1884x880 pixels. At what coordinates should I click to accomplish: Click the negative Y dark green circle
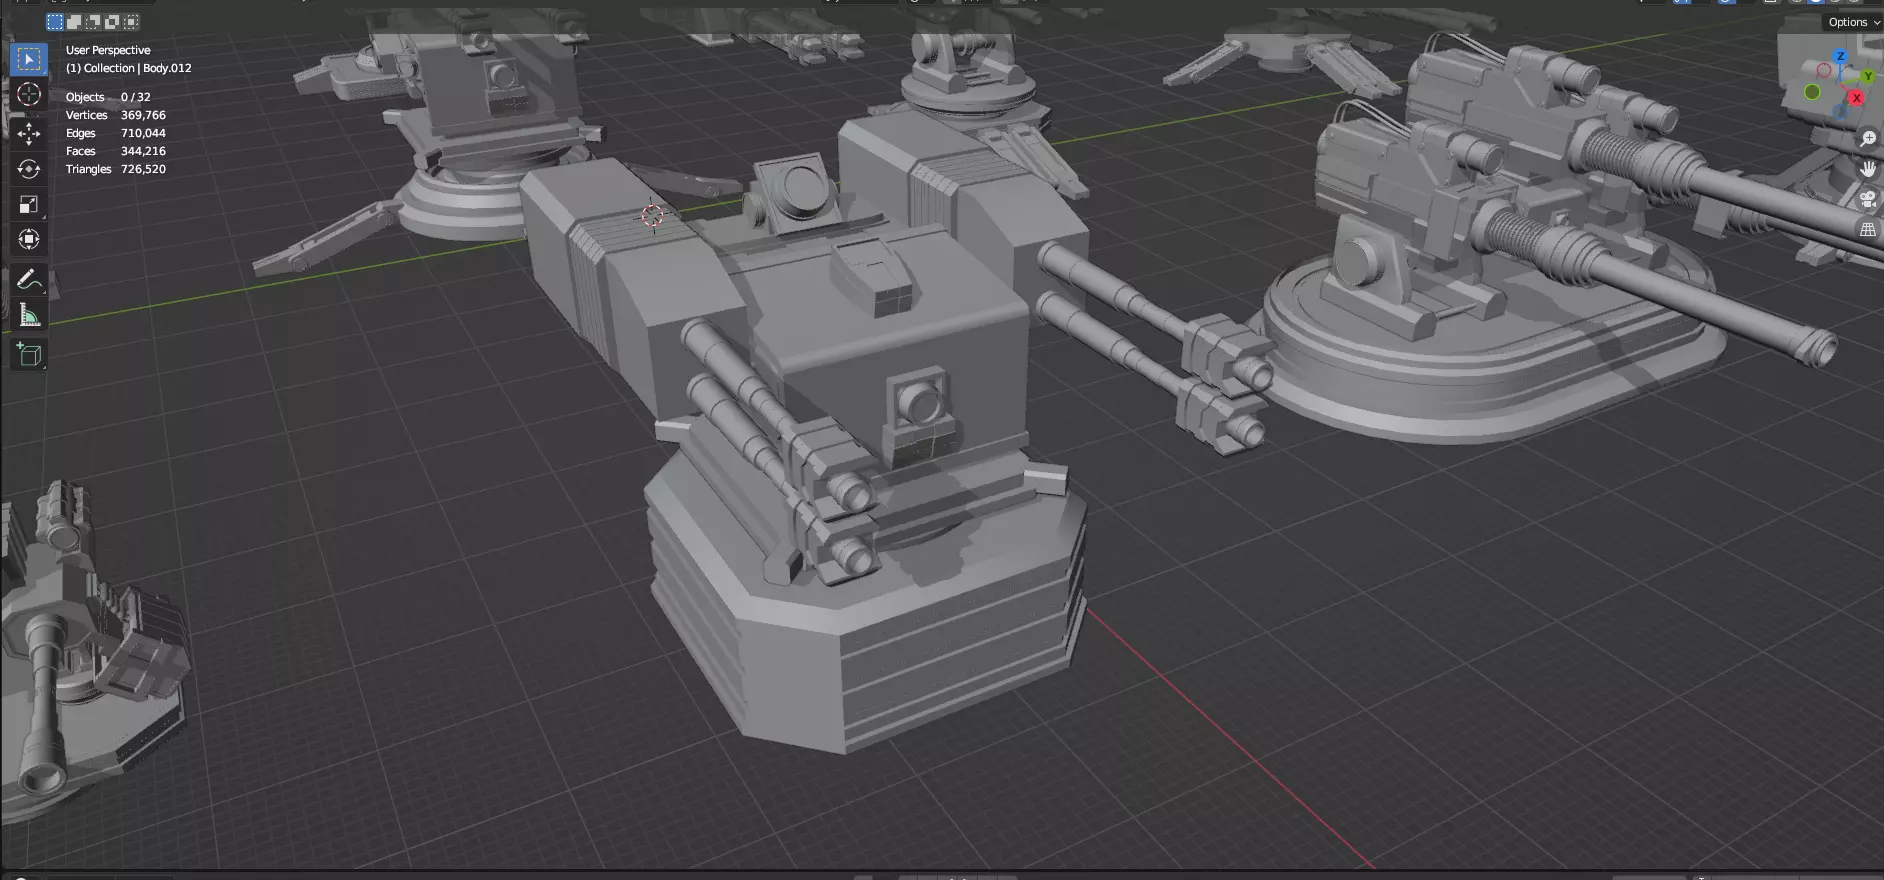pyautogui.click(x=1812, y=92)
